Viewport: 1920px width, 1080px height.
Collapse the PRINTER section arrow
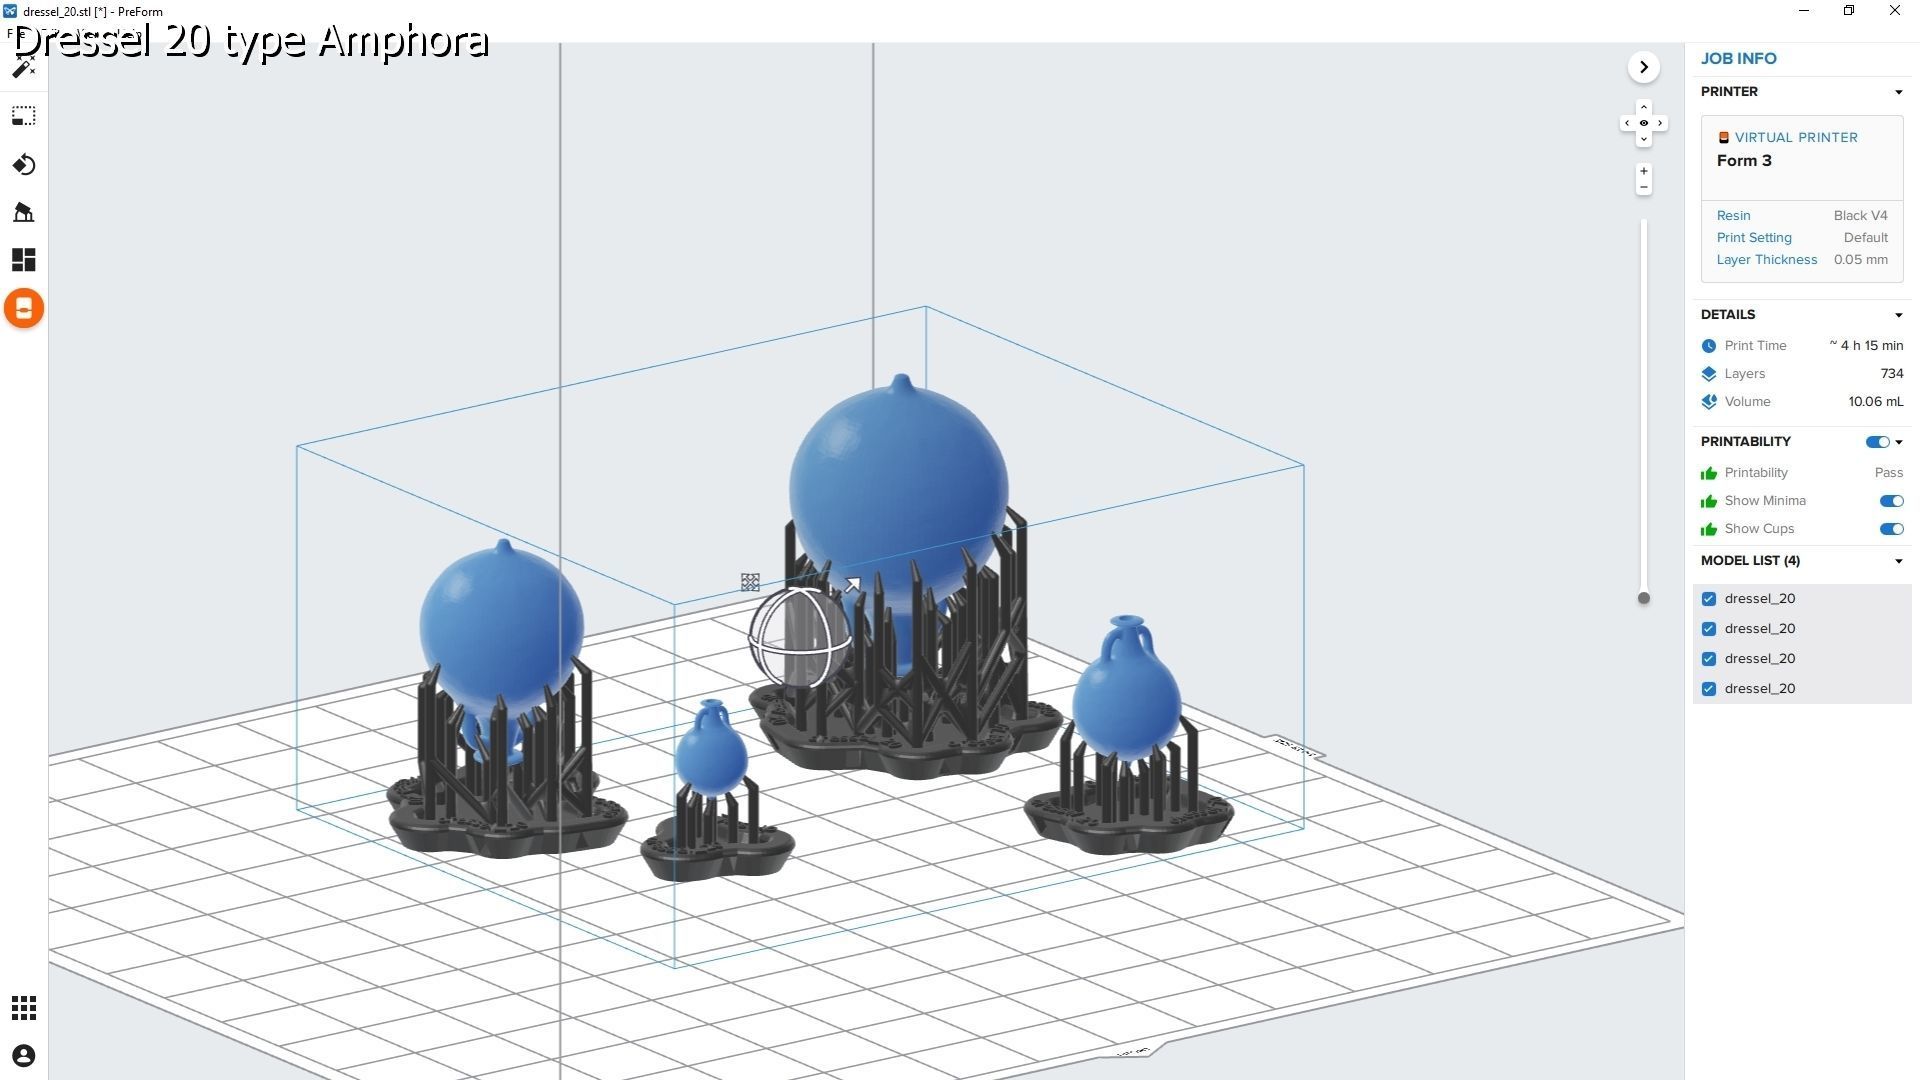[1898, 92]
